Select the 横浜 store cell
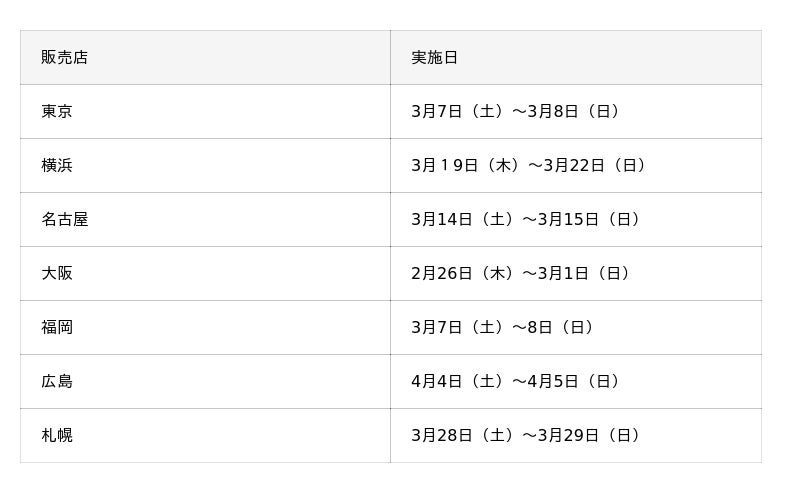The width and height of the screenshot is (800, 493). point(57,166)
